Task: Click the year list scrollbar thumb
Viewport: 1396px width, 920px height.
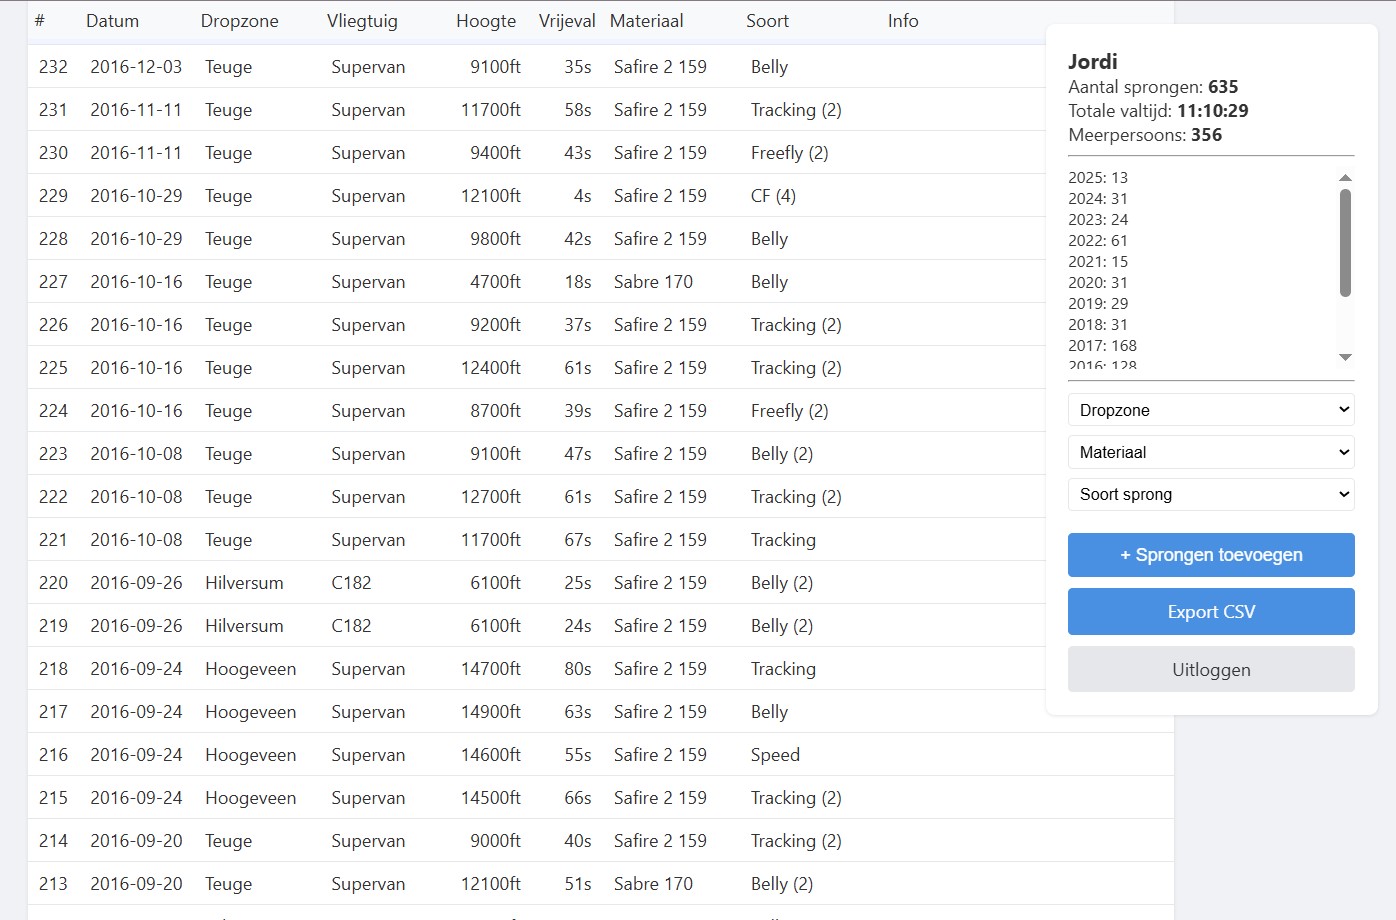Action: coord(1345,243)
